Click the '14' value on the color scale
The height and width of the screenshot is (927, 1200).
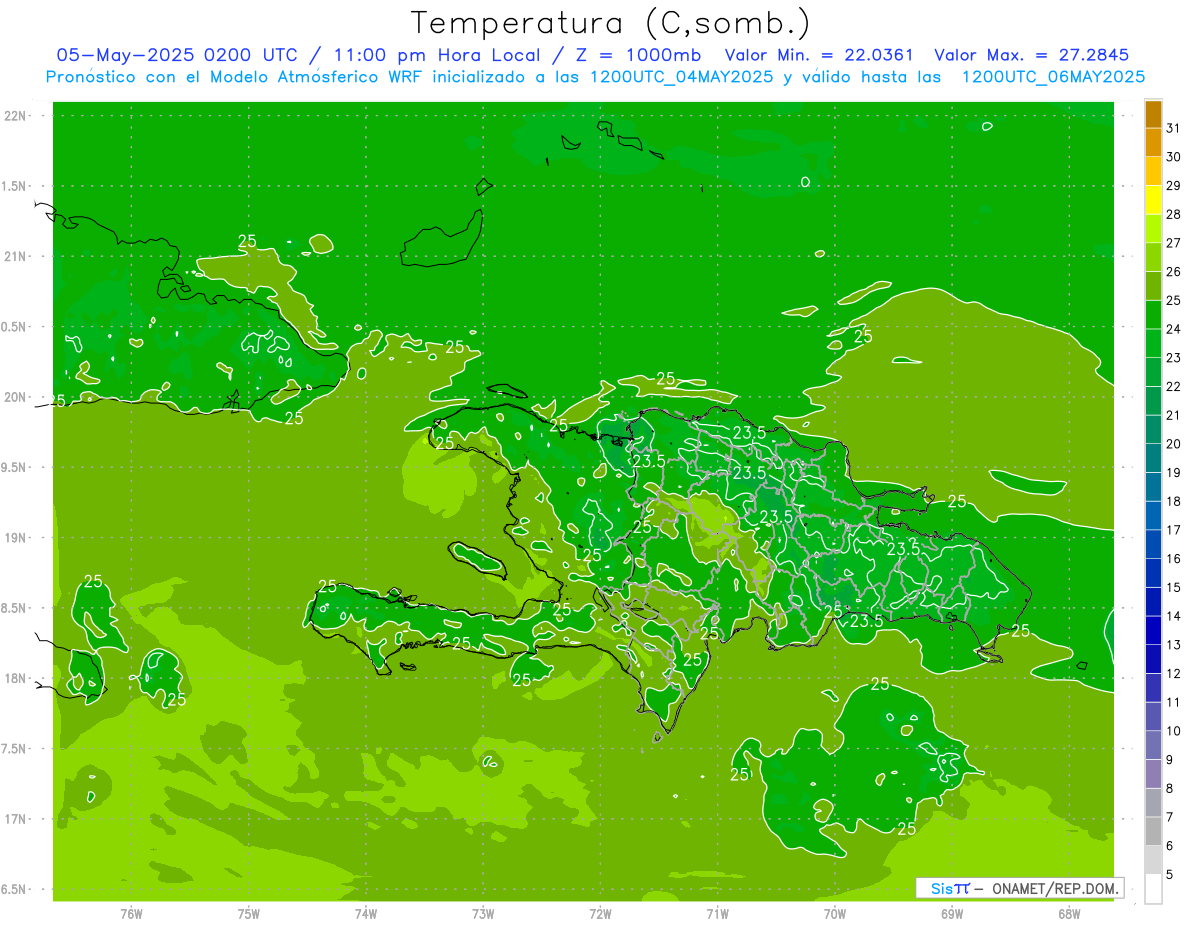point(1174,616)
